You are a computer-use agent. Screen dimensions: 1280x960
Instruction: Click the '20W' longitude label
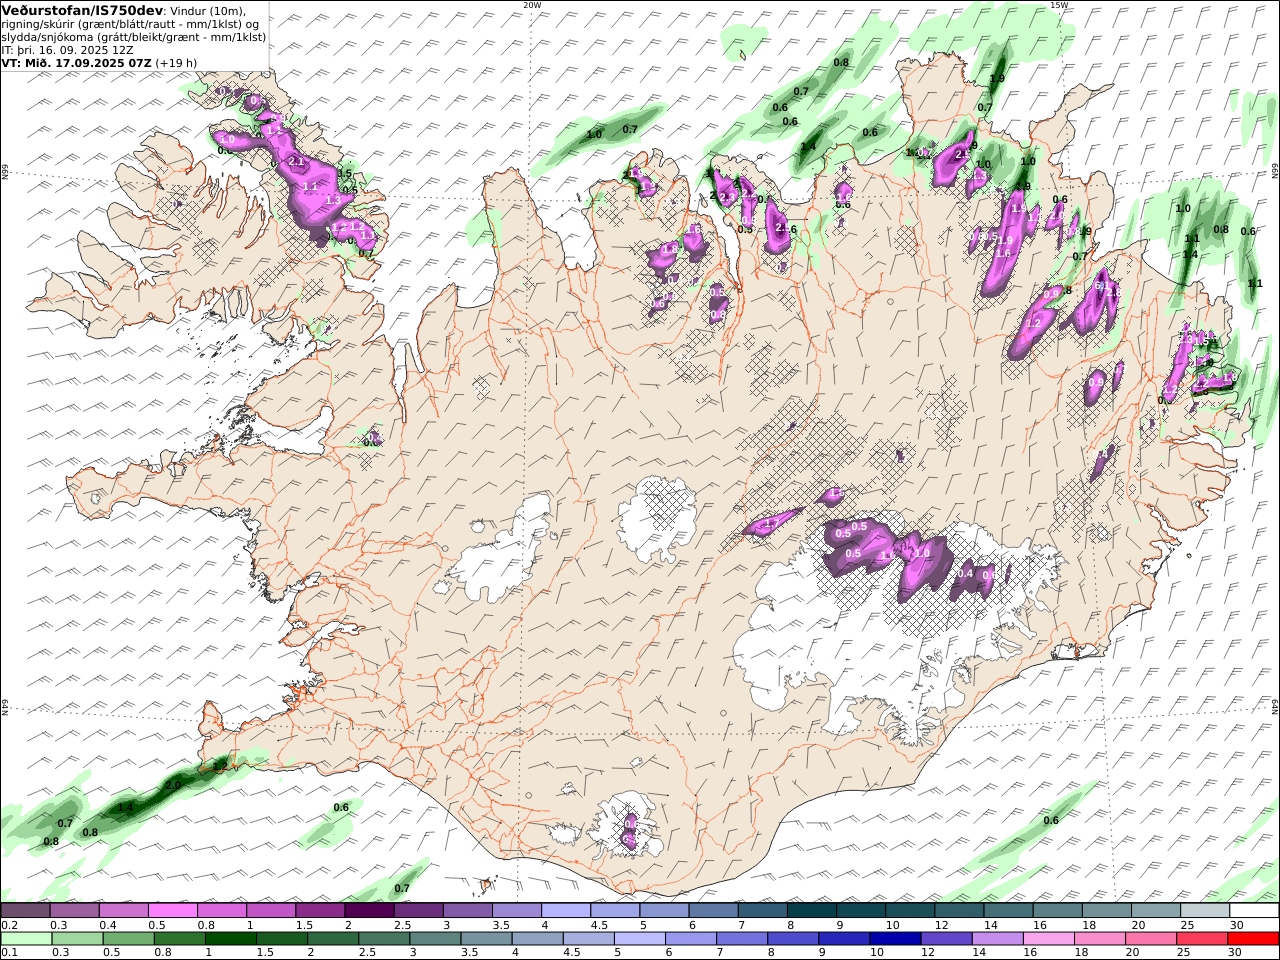(x=532, y=5)
